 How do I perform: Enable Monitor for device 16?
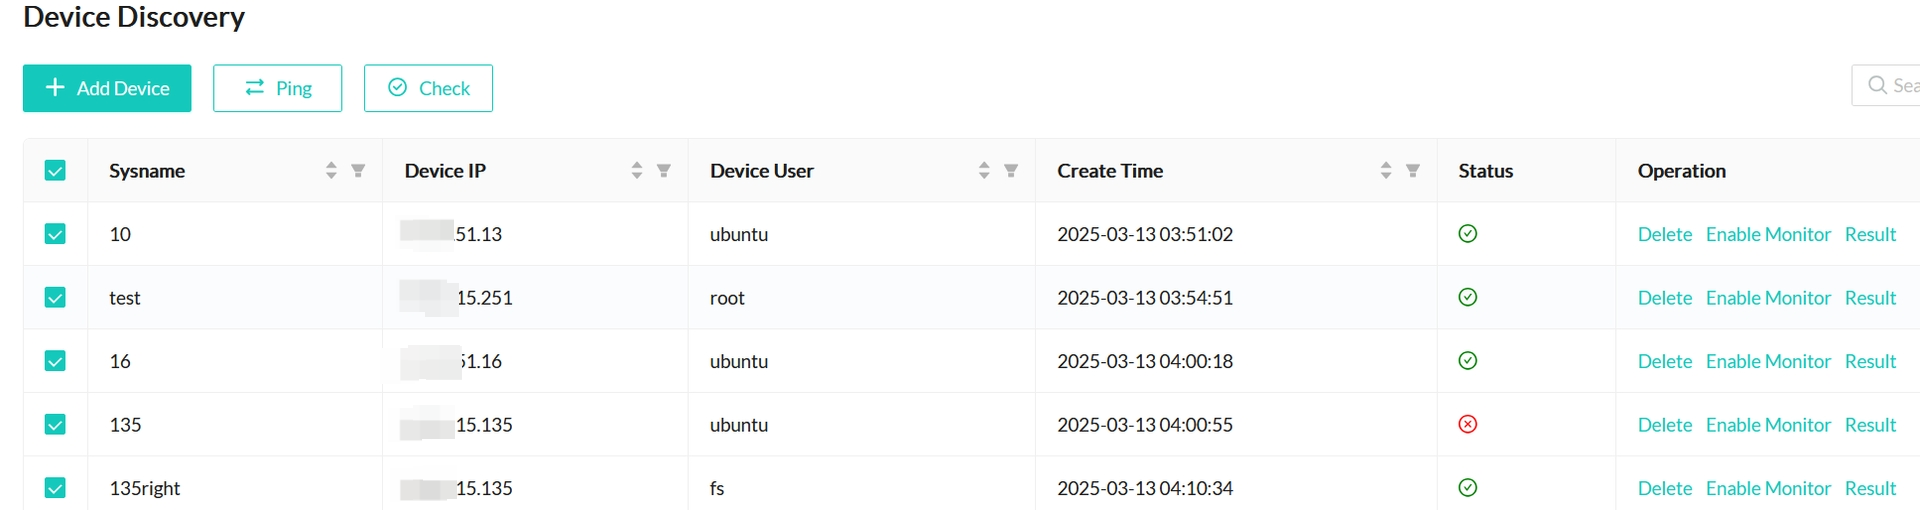point(1768,361)
